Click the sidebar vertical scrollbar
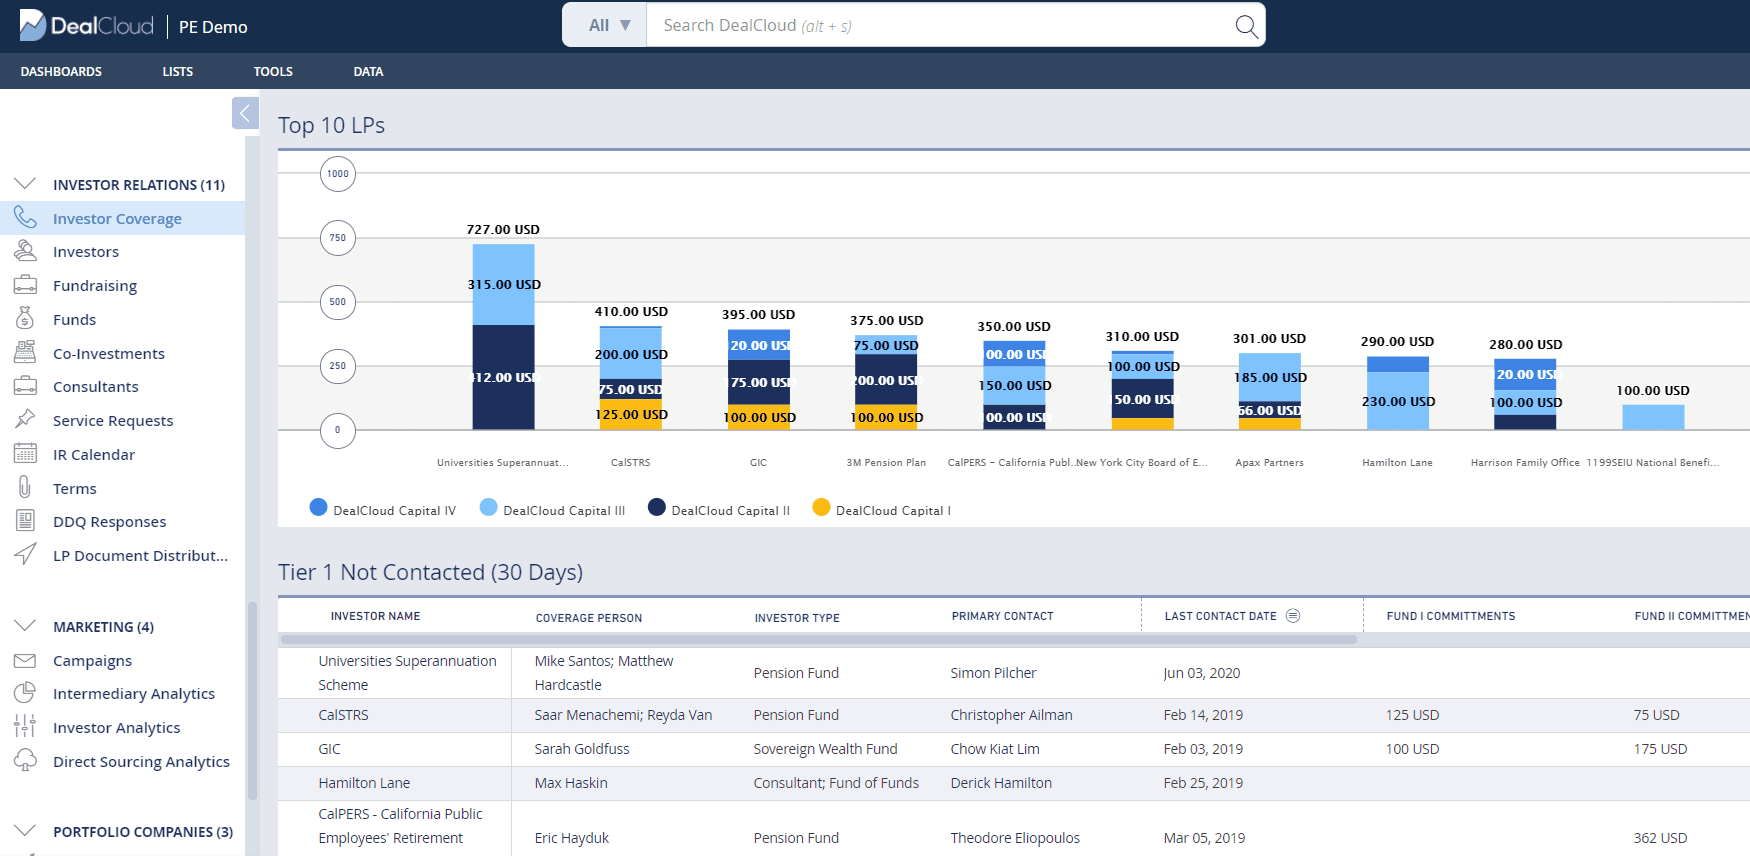1750x856 pixels. (252, 700)
